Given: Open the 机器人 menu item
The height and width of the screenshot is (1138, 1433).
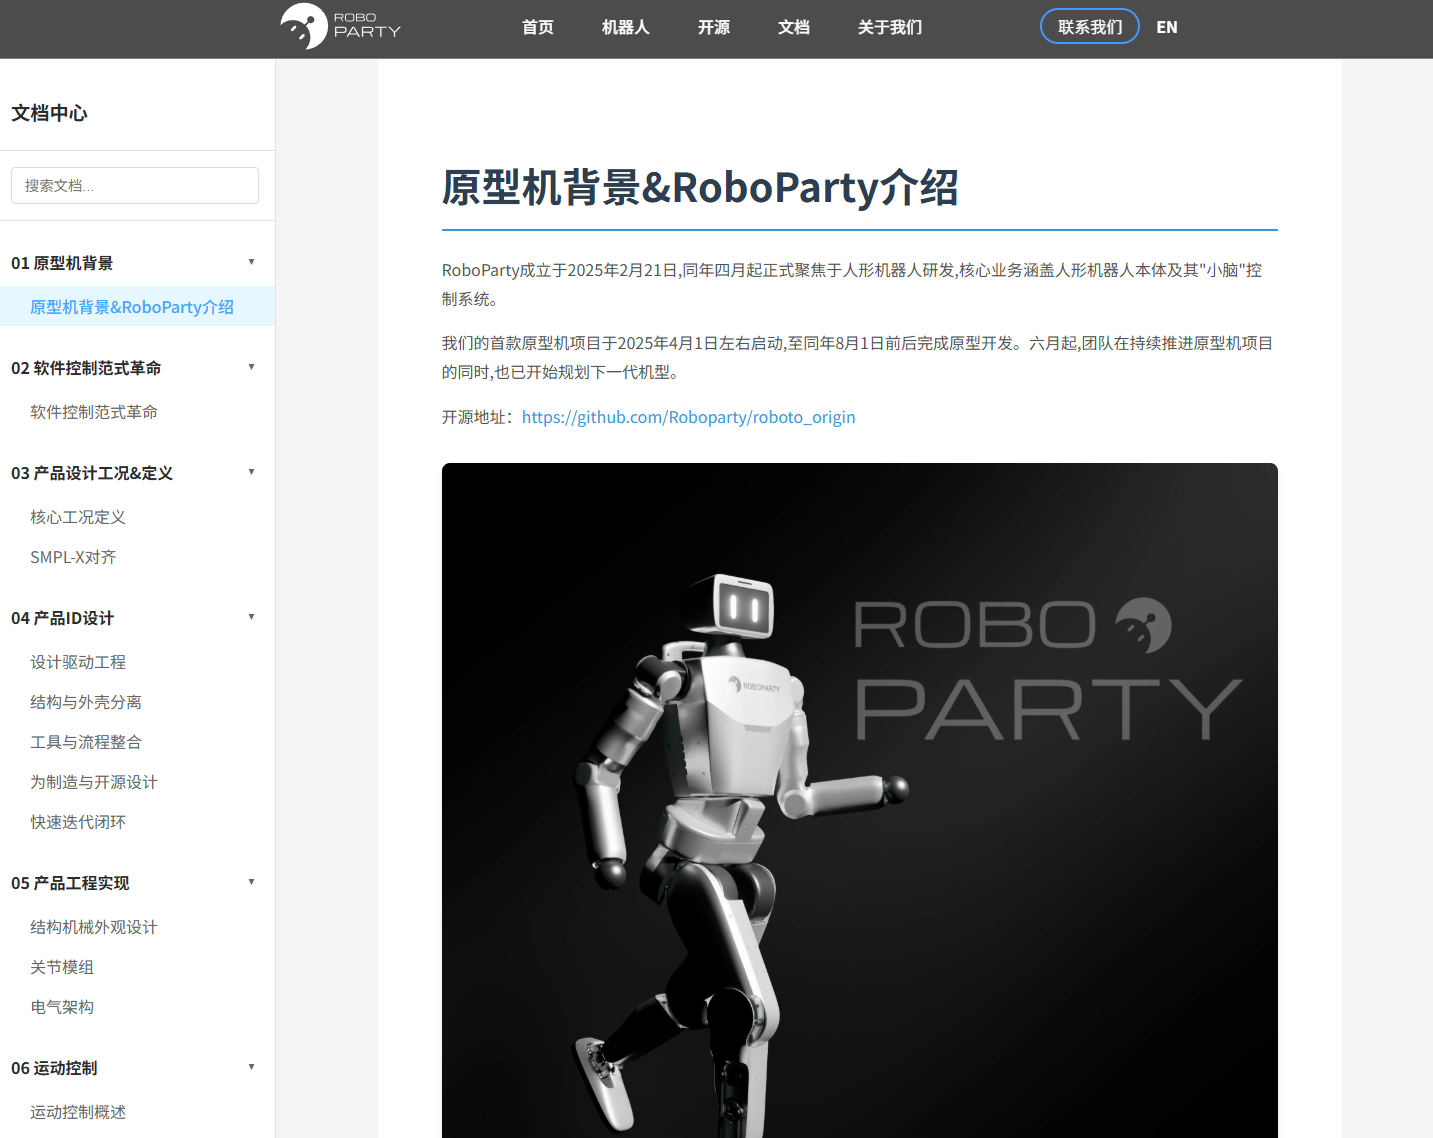Looking at the screenshot, I should [x=625, y=27].
